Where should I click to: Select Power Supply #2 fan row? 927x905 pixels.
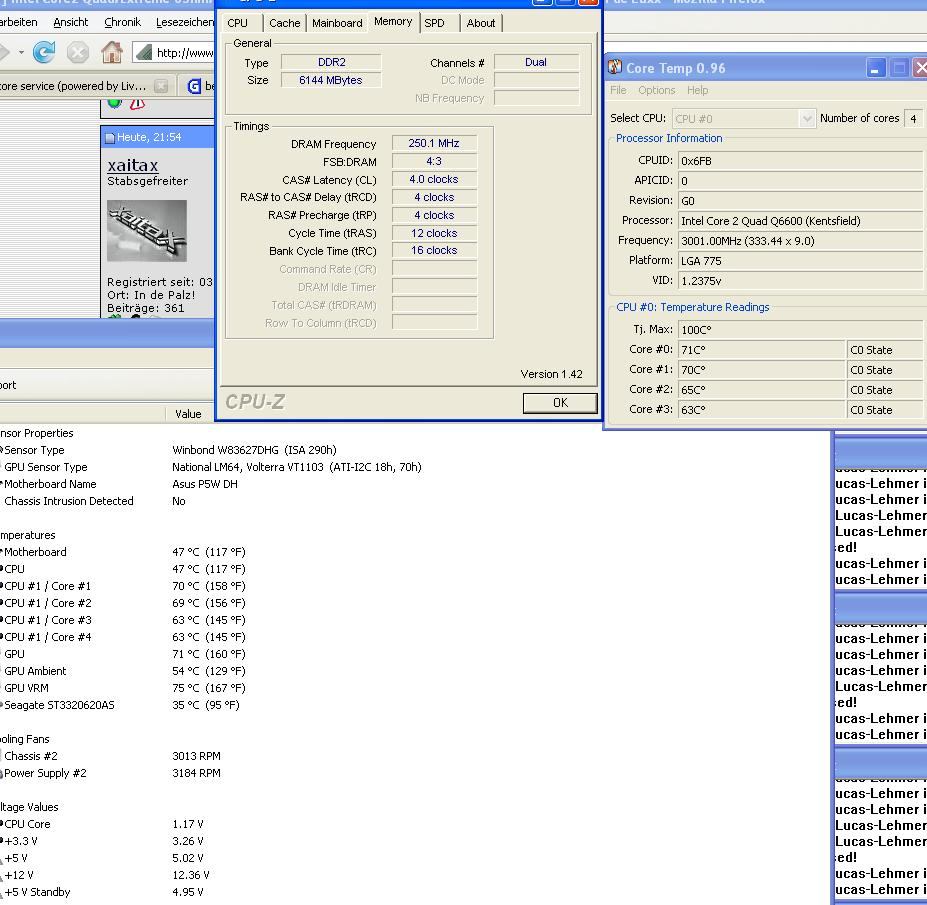coord(111,773)
